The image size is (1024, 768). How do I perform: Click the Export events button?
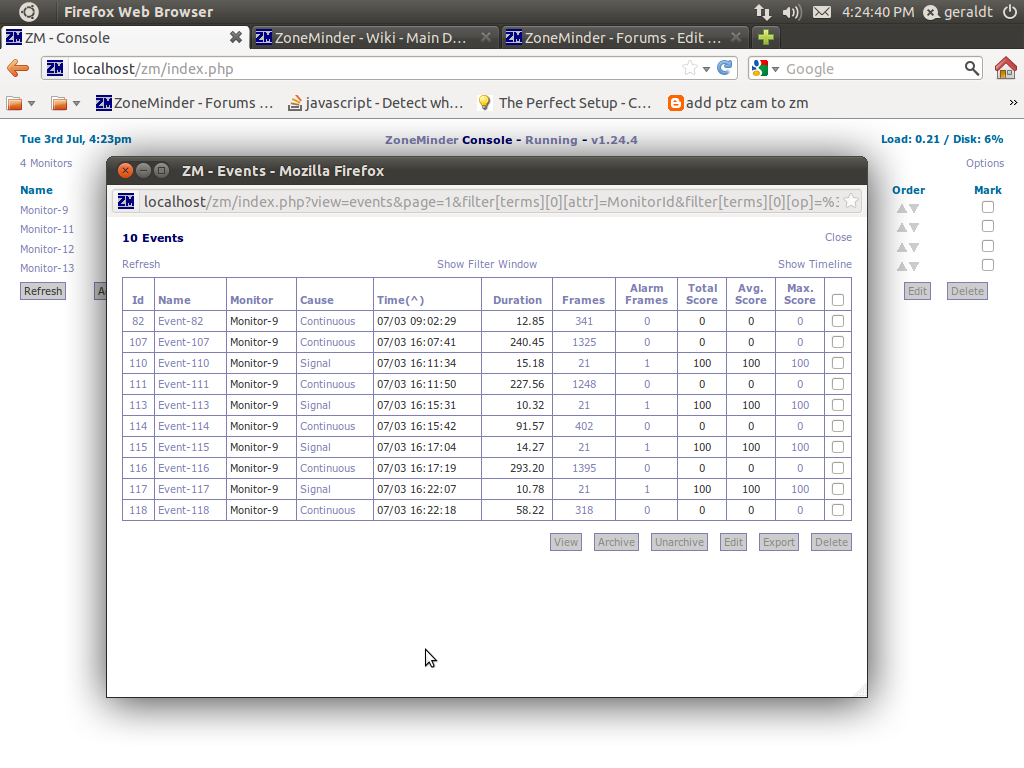coord(778,542)
